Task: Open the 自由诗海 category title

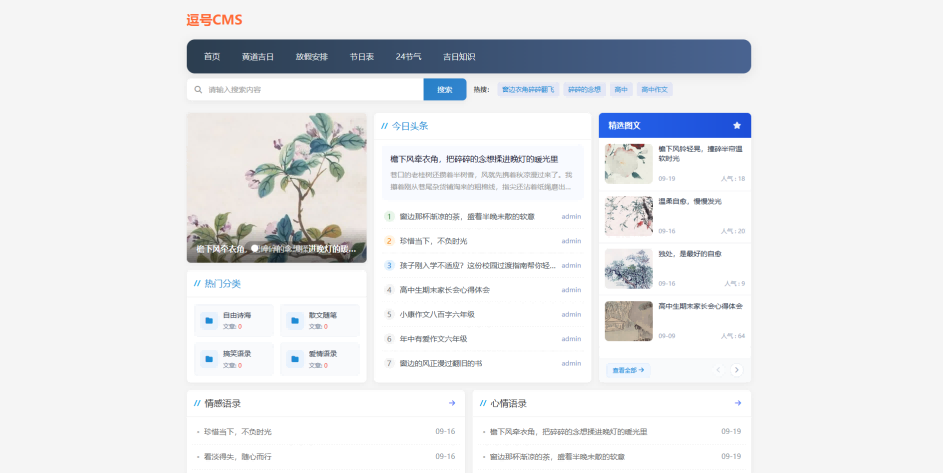Action: click(x=237, y=315)
